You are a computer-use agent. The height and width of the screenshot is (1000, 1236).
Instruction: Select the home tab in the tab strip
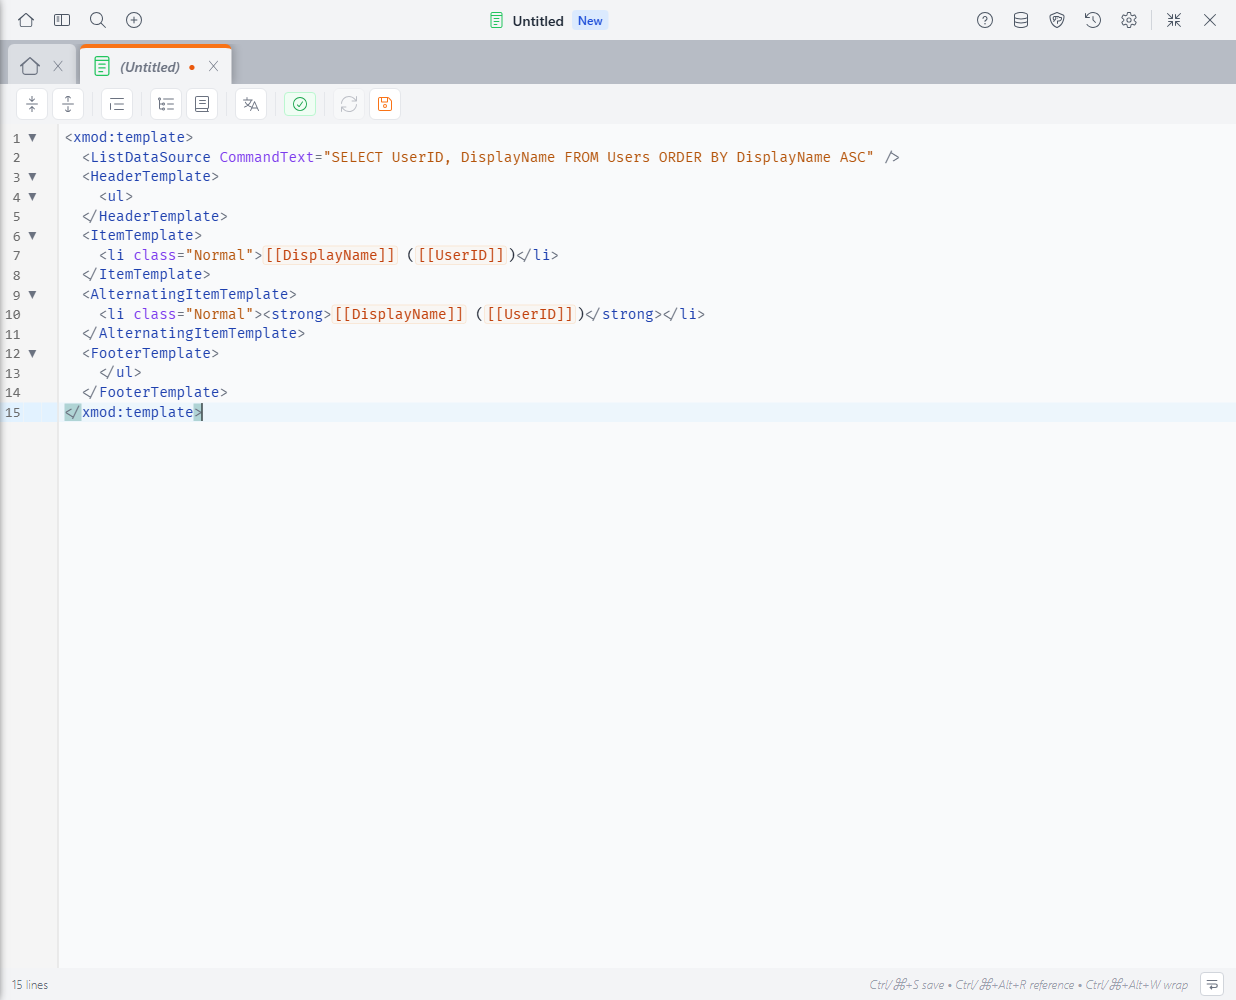(30, 66)
